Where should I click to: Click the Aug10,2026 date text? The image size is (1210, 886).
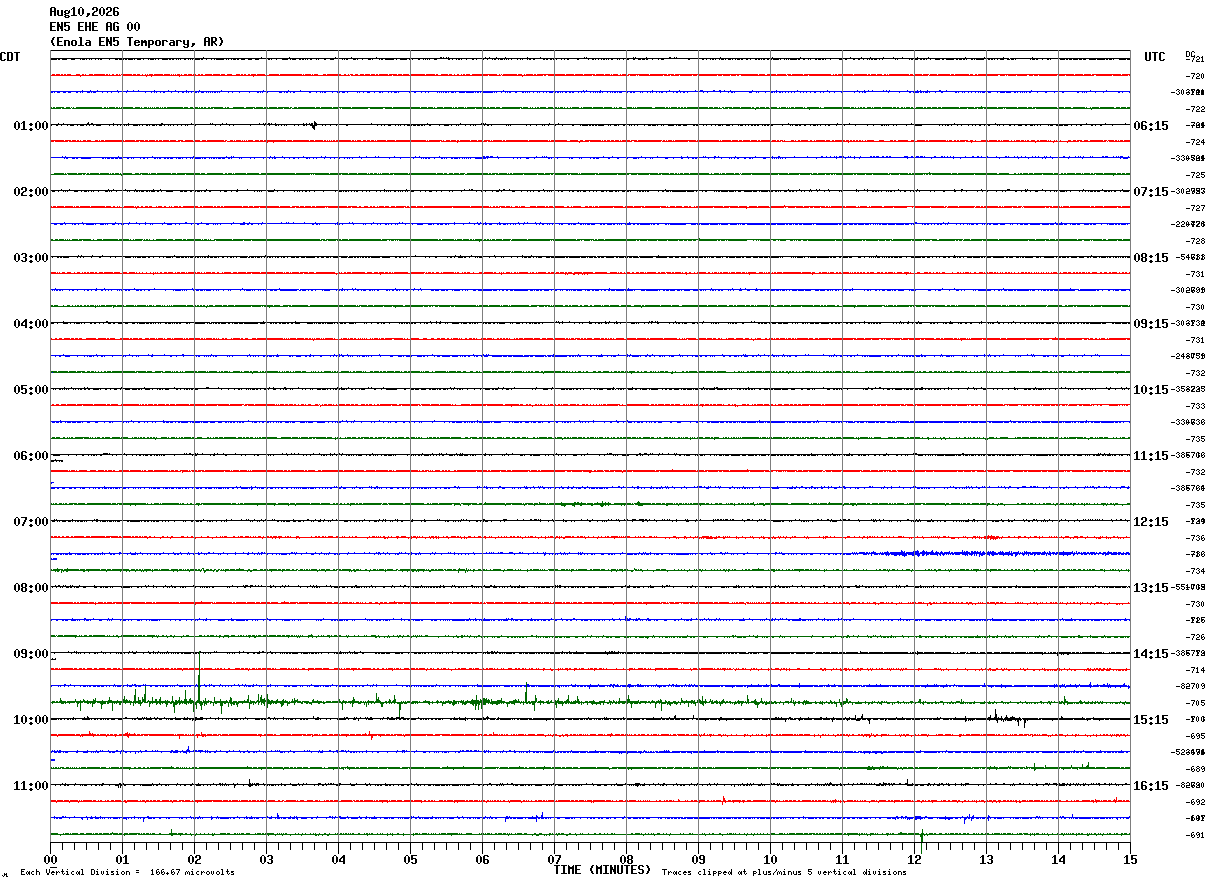point(84,12)
